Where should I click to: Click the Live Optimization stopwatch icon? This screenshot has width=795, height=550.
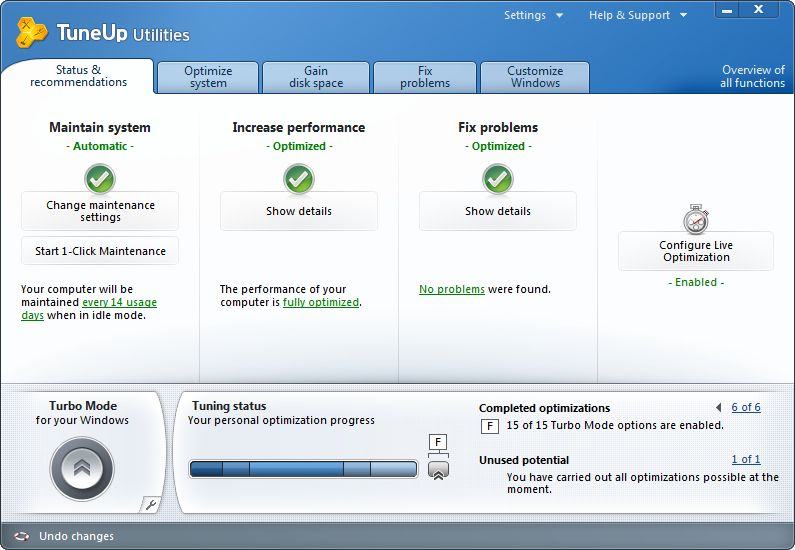[x=696, y=219]
